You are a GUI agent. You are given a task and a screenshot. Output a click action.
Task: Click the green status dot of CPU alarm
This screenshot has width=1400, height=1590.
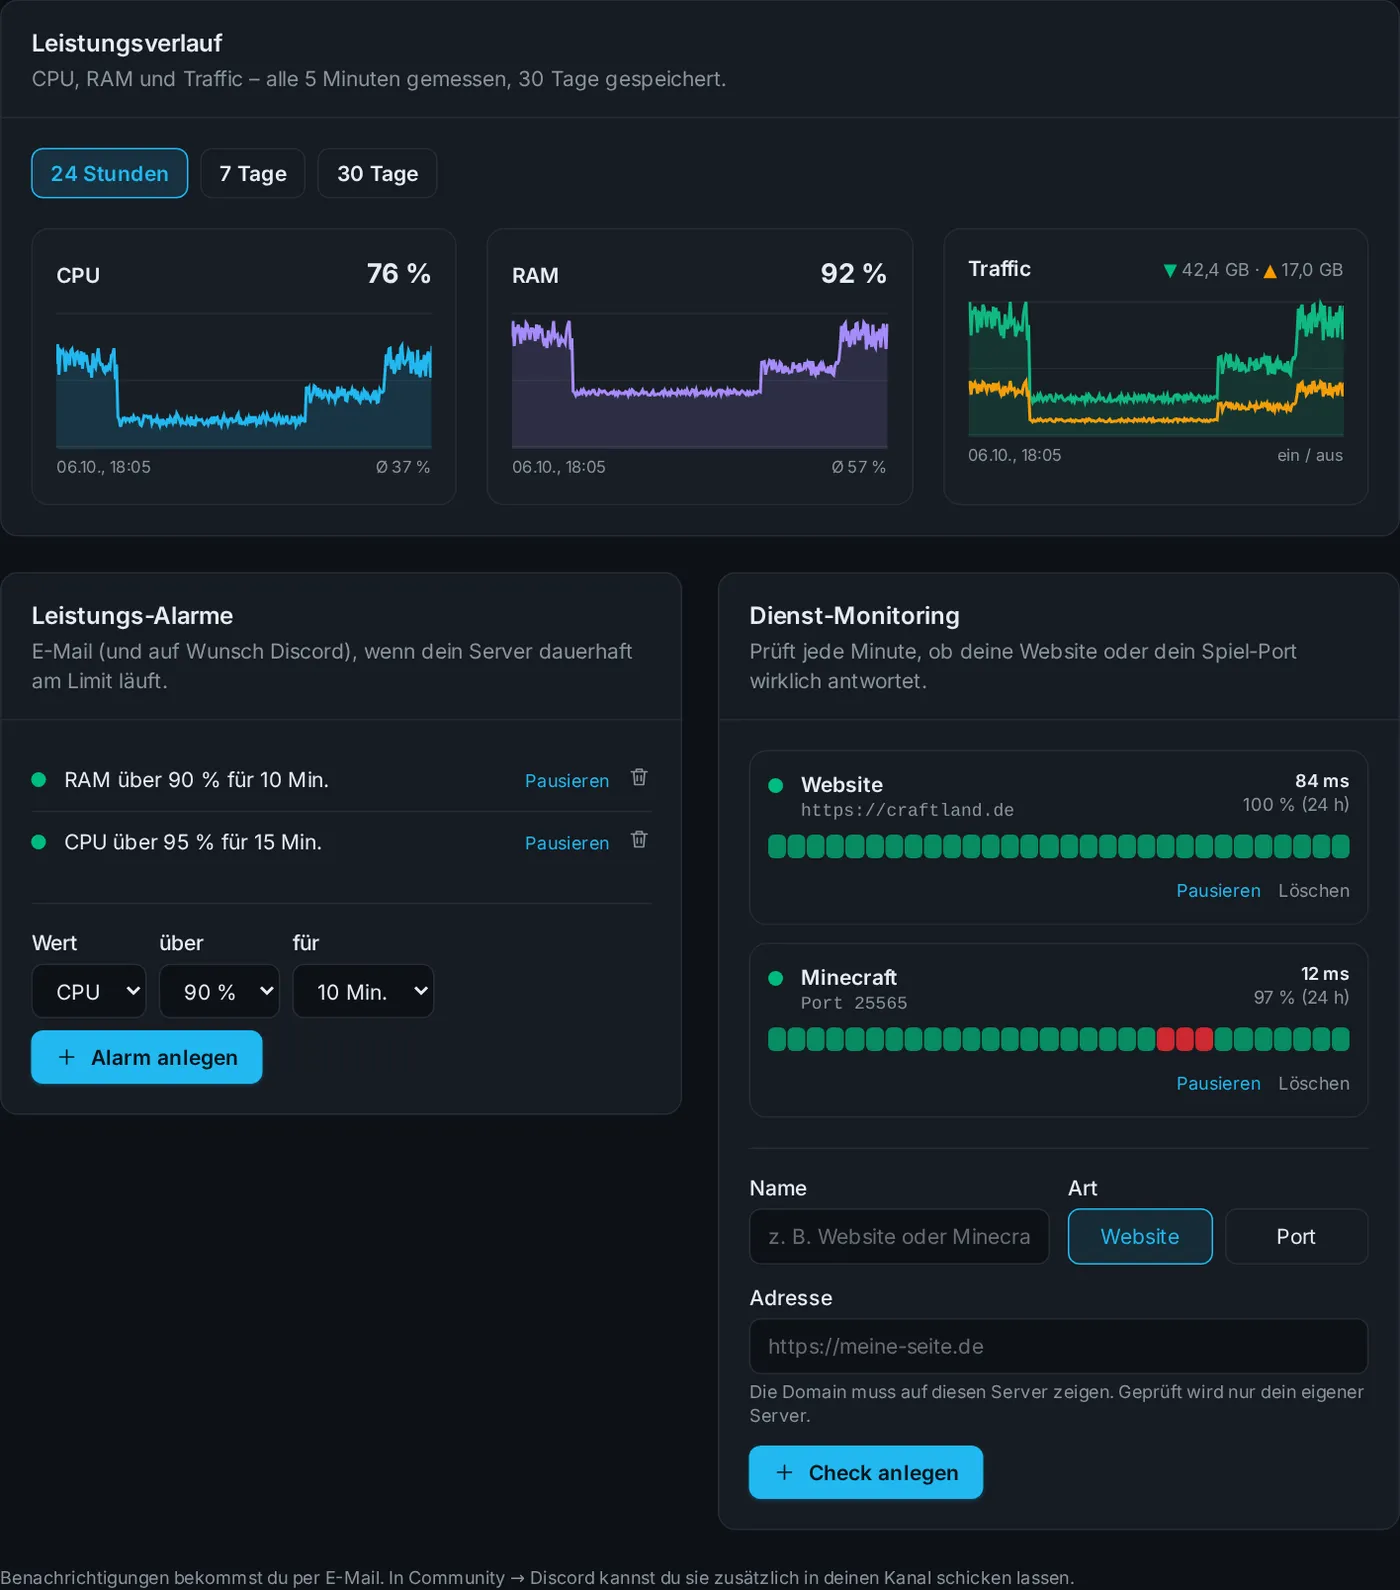(x=39, y=842)
